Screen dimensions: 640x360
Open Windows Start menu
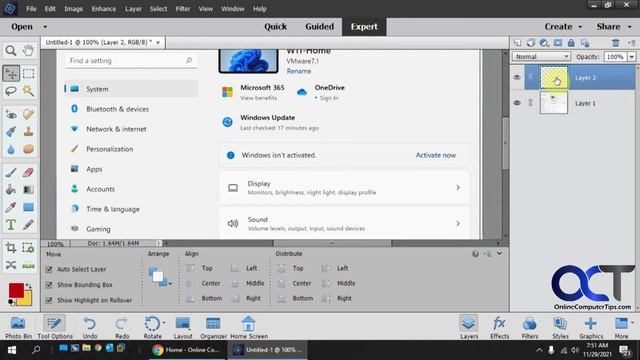coord(12,350)
